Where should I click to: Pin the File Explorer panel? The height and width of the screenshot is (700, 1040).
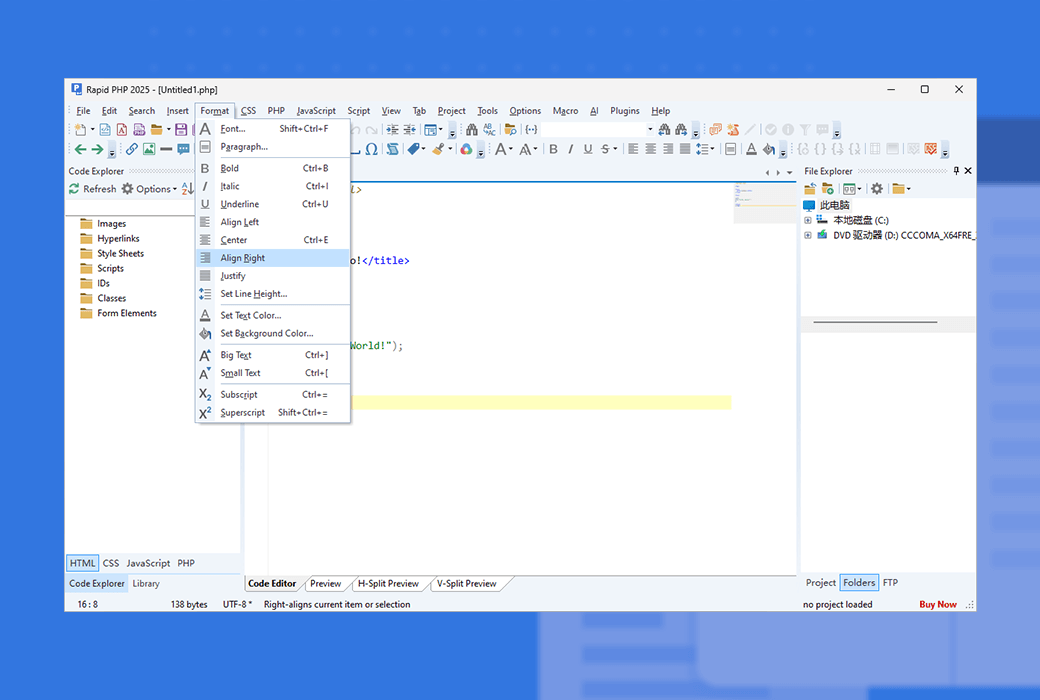coord(956,171)
